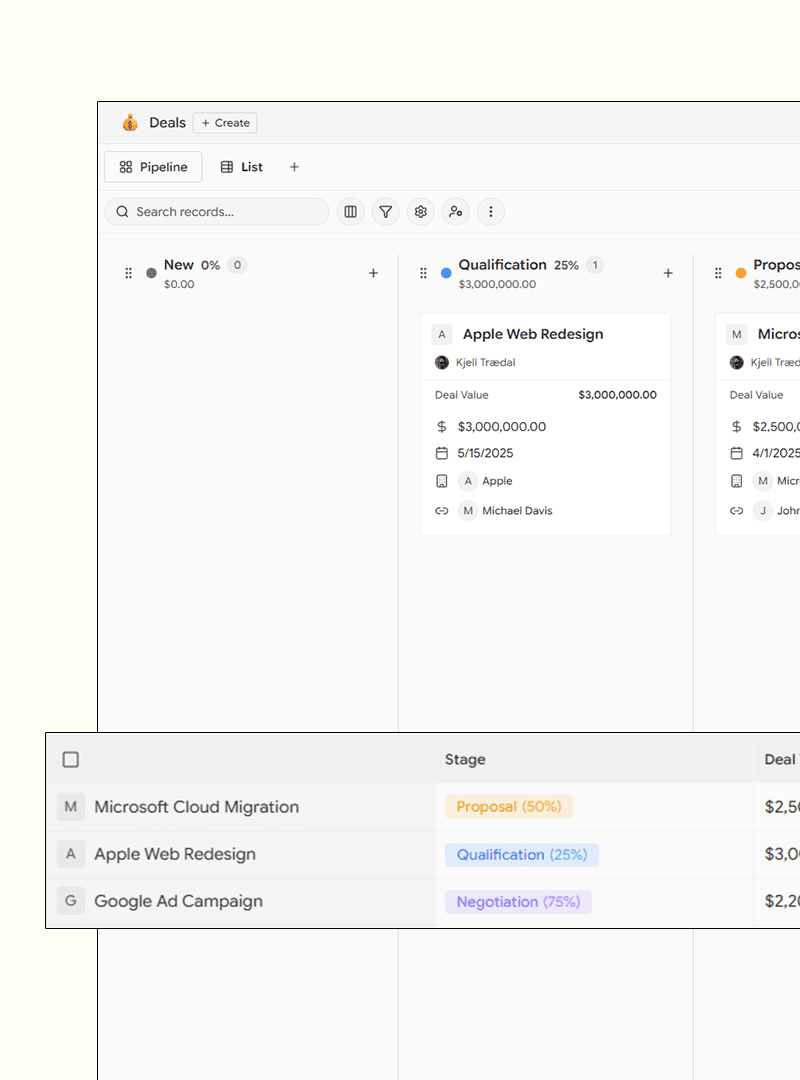Open the Apple Web Redesign card title

(532, 334)
